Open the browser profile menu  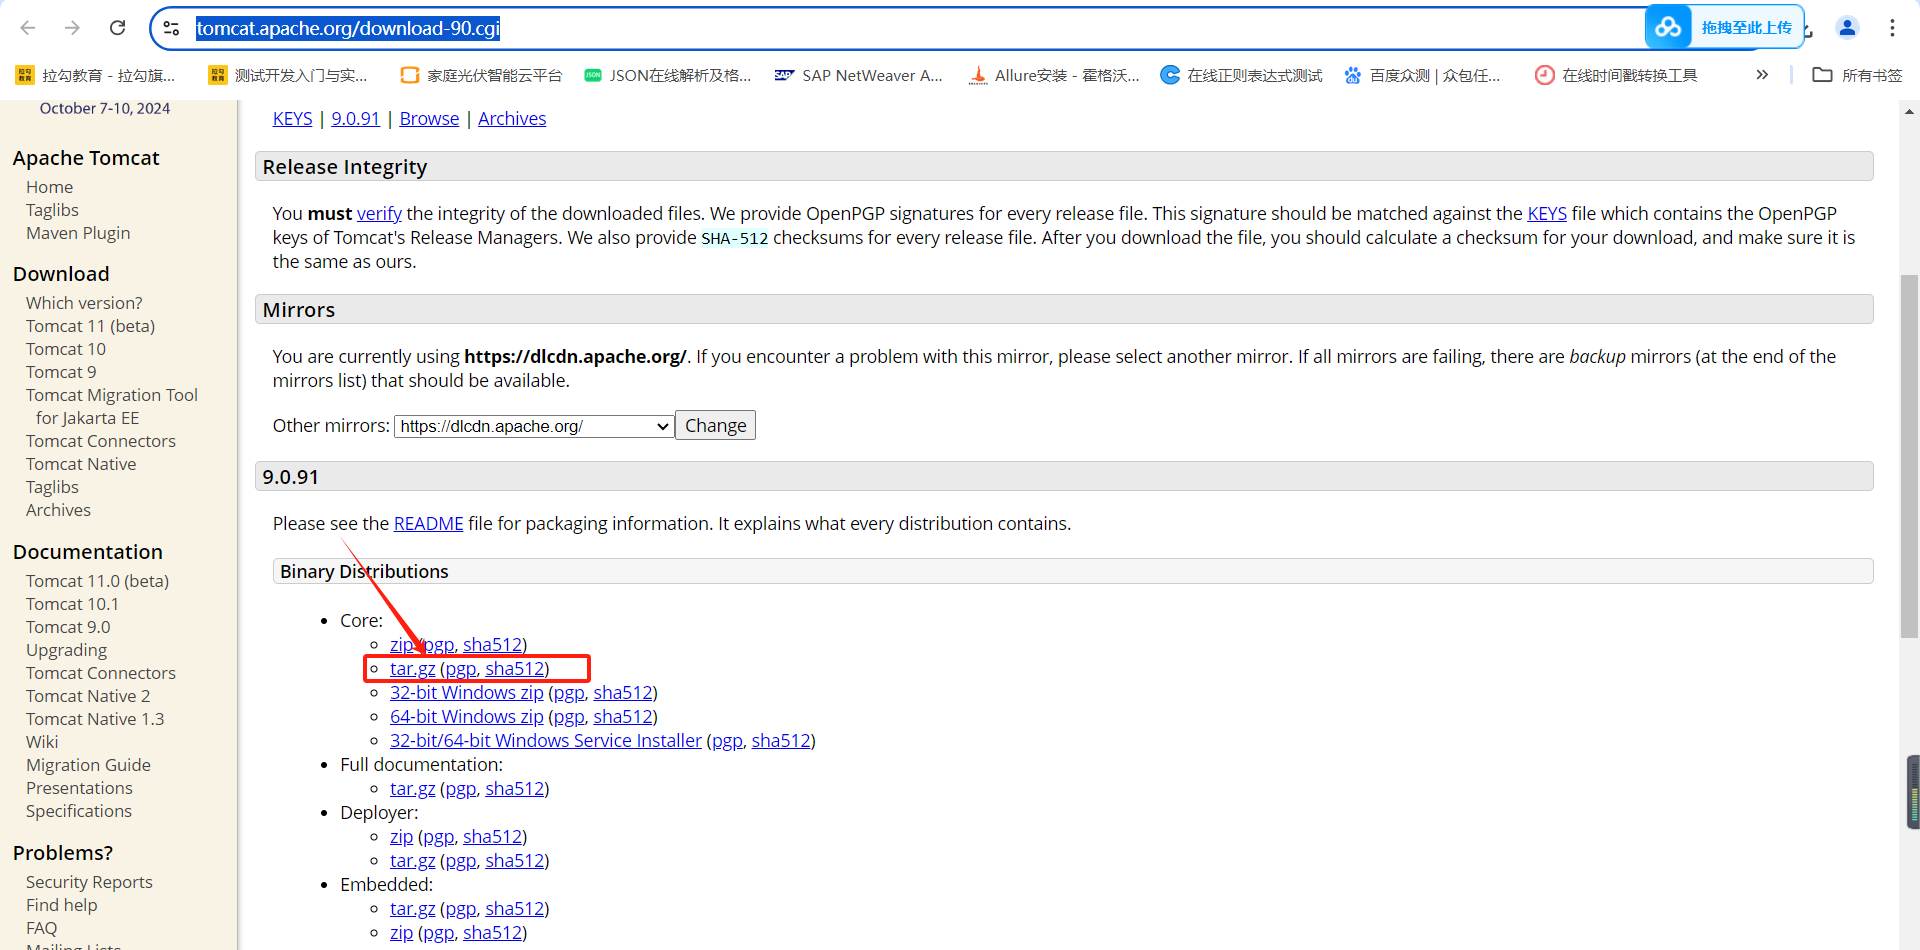point(1847,28)
